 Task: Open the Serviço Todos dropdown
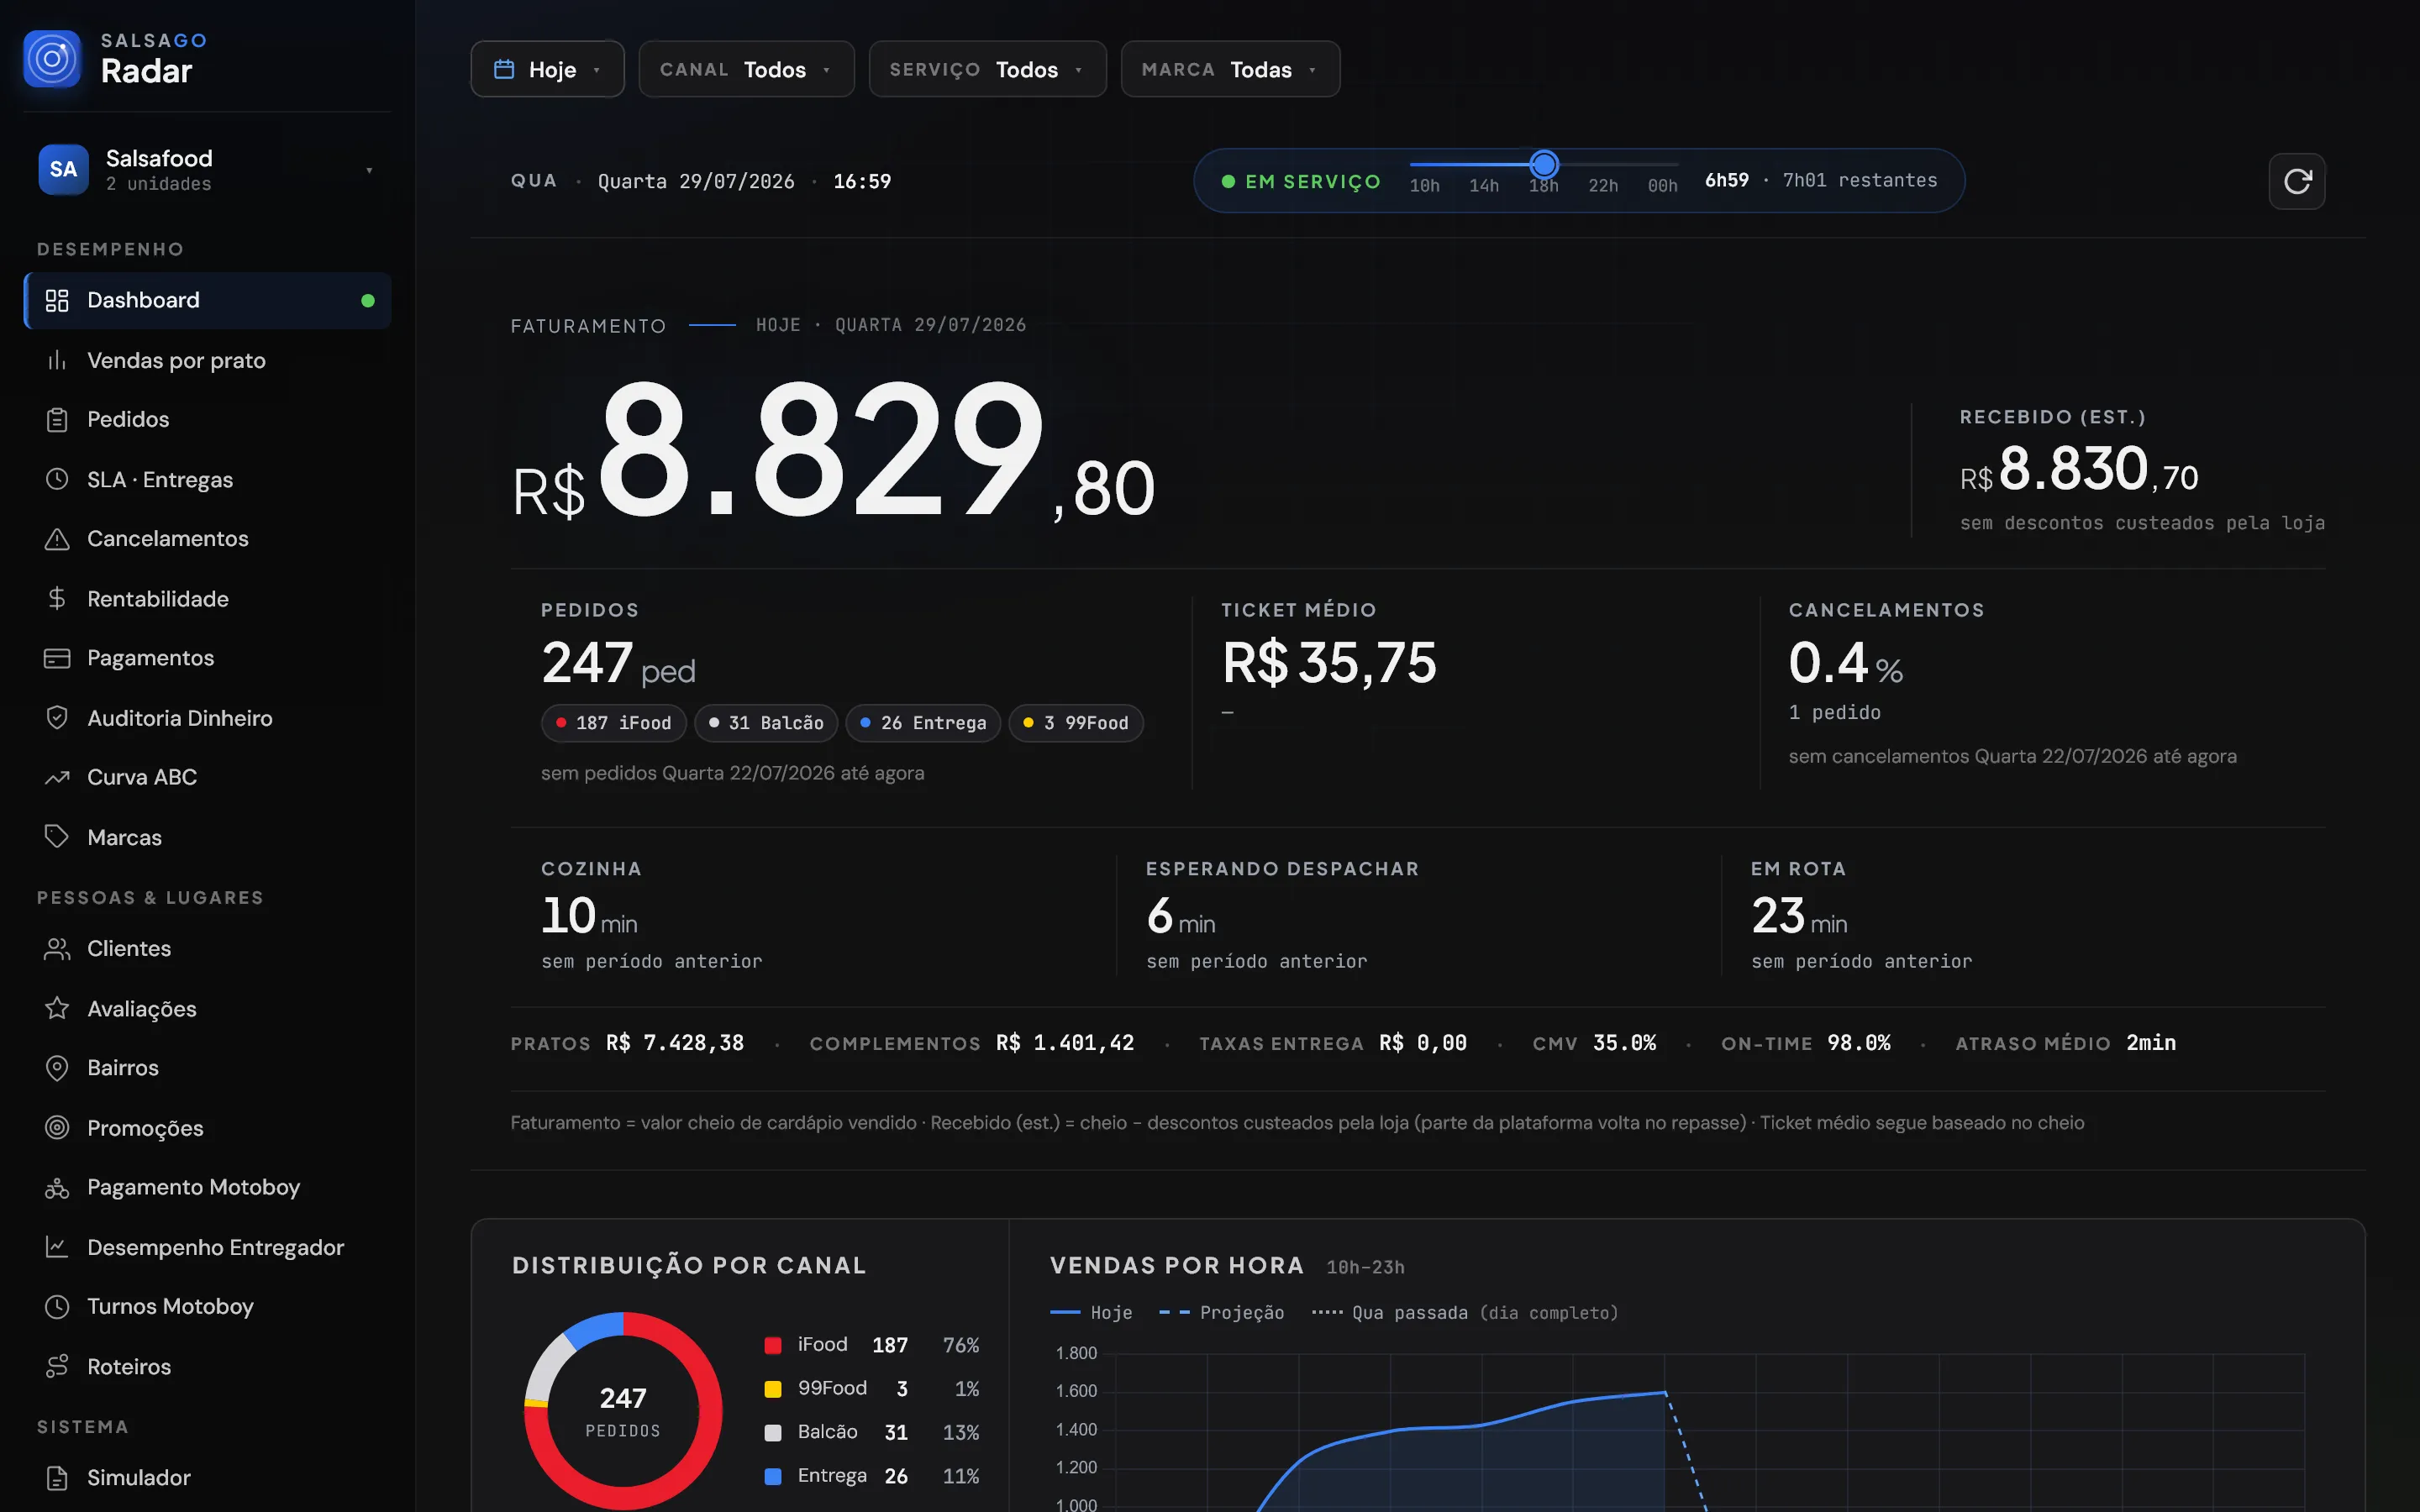coord(987,69)
